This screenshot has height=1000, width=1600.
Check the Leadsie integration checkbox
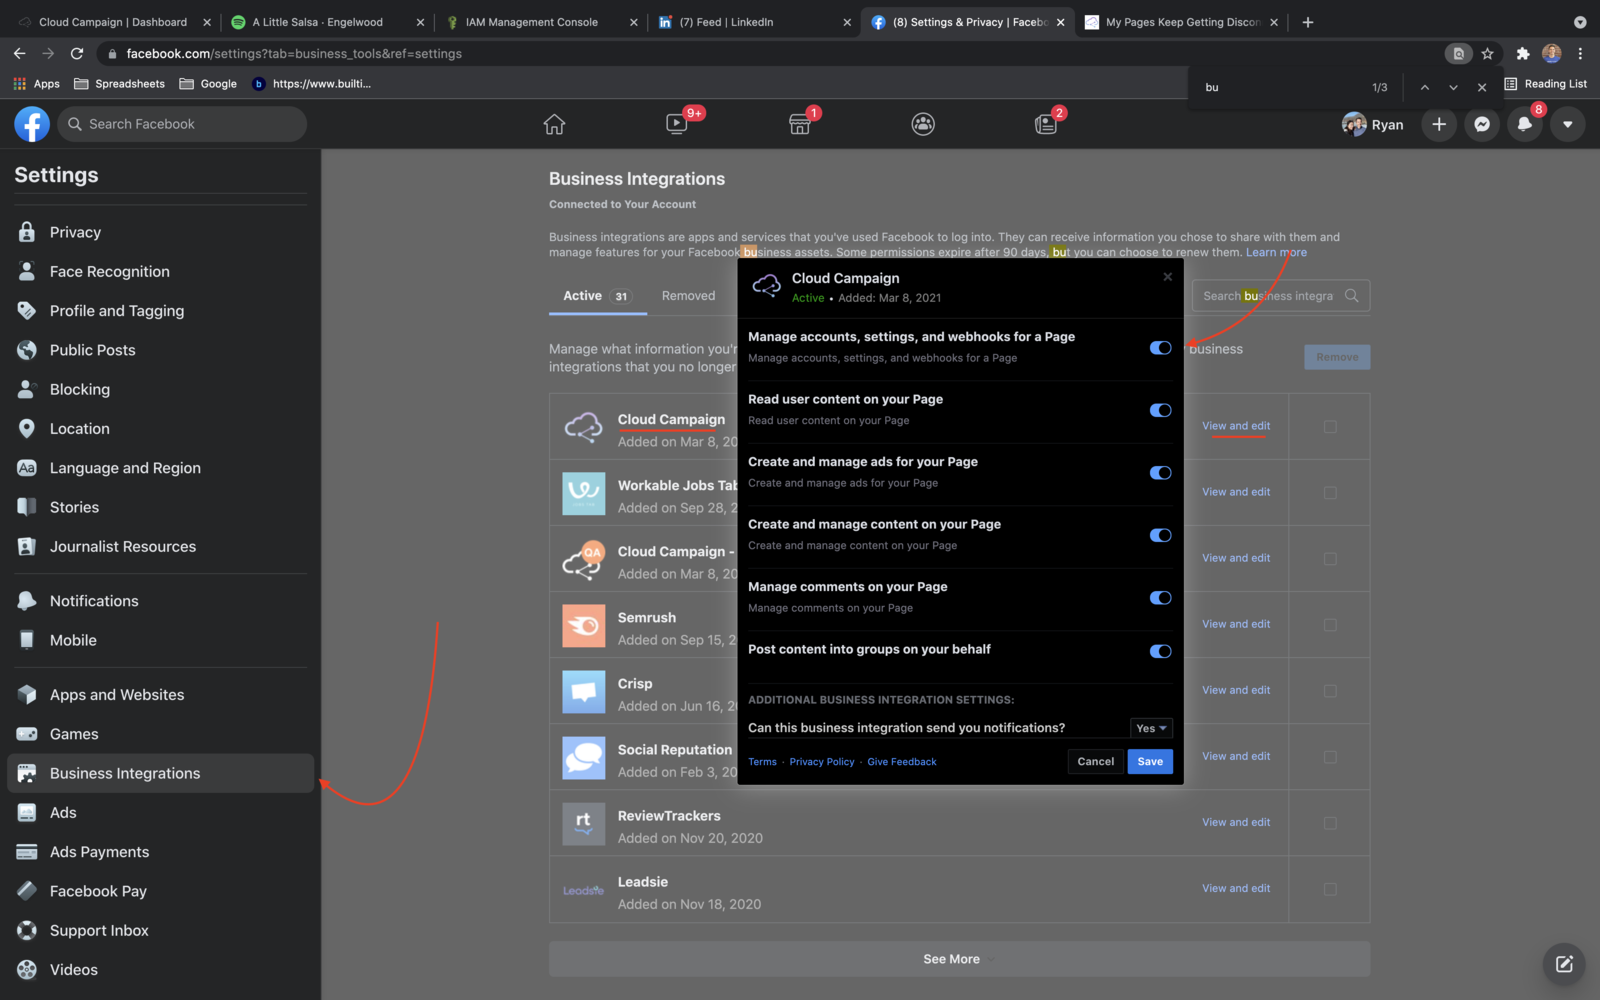tap(1330, 889)
